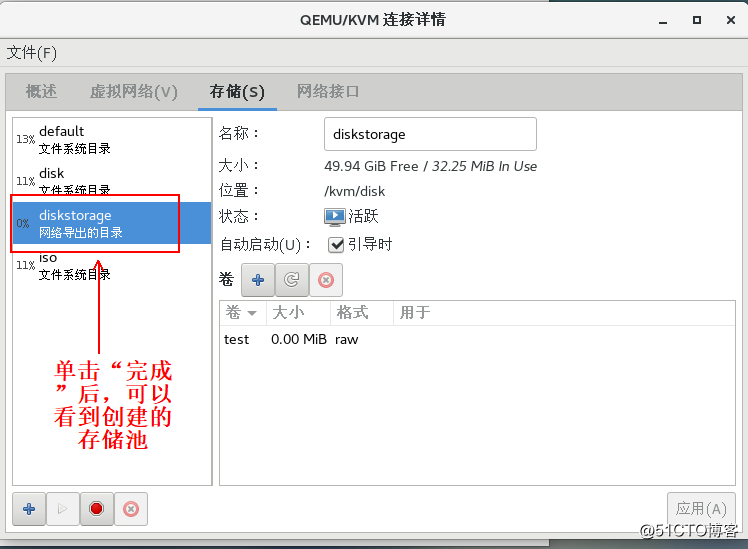The width and height of the screenshot is (748, 549).
Task: Select the test volume row
Action: coord(477,339)
